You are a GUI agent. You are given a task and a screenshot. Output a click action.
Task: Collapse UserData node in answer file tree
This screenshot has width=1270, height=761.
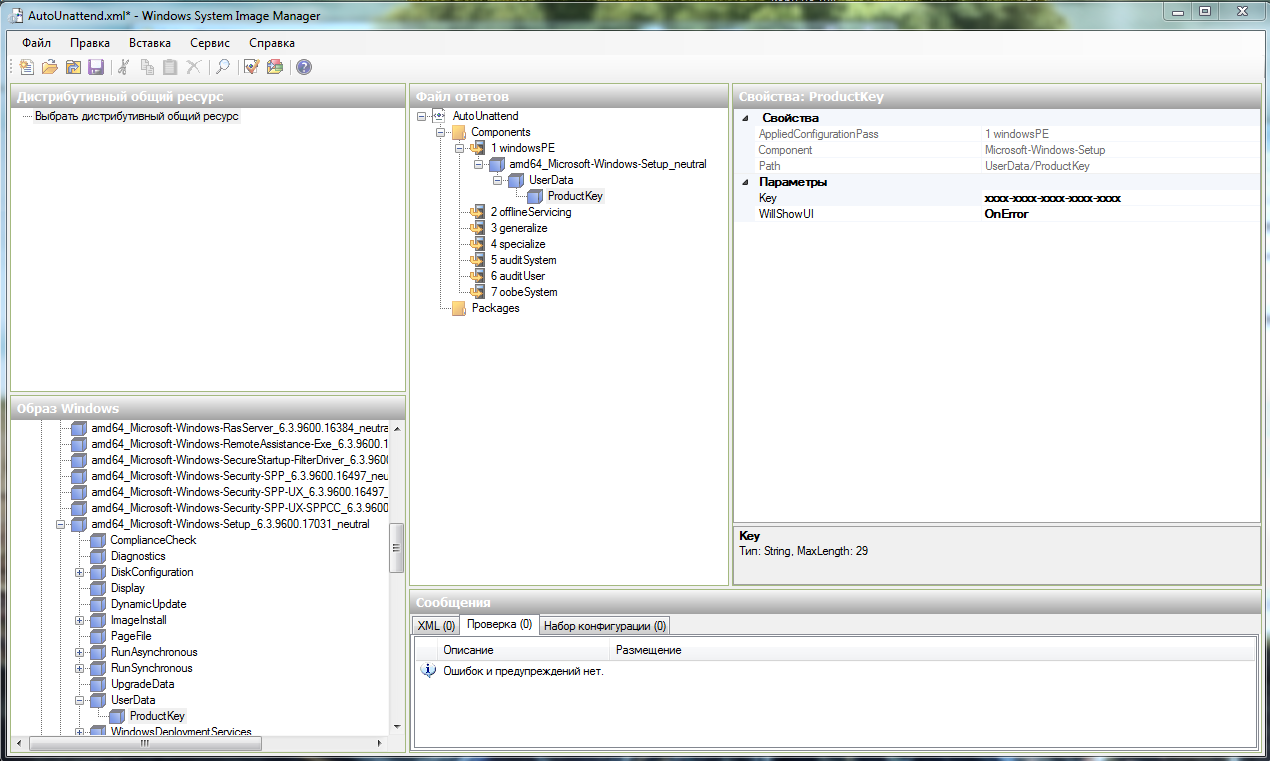point(497,180)
